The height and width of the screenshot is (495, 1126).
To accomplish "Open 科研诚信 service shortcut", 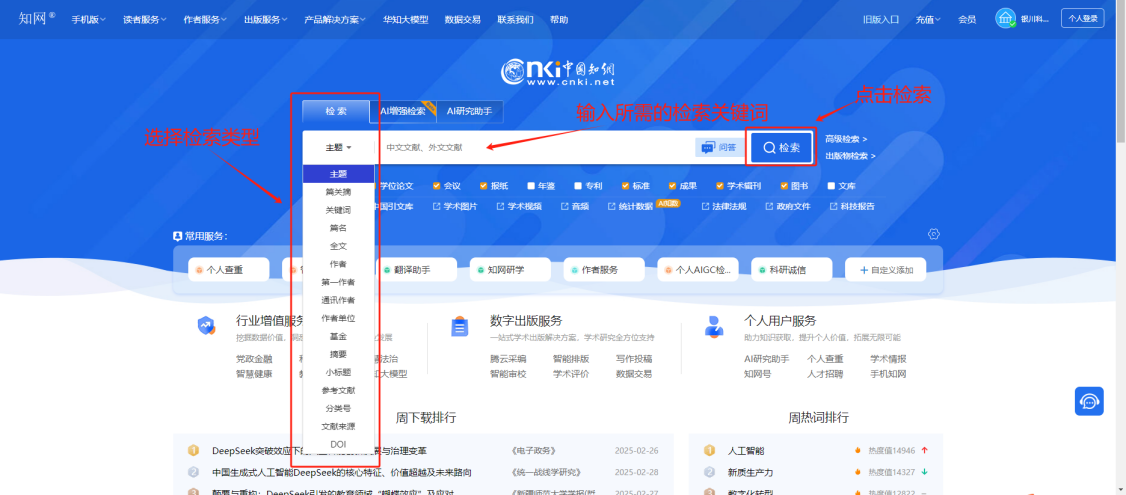I will (791, 269).
